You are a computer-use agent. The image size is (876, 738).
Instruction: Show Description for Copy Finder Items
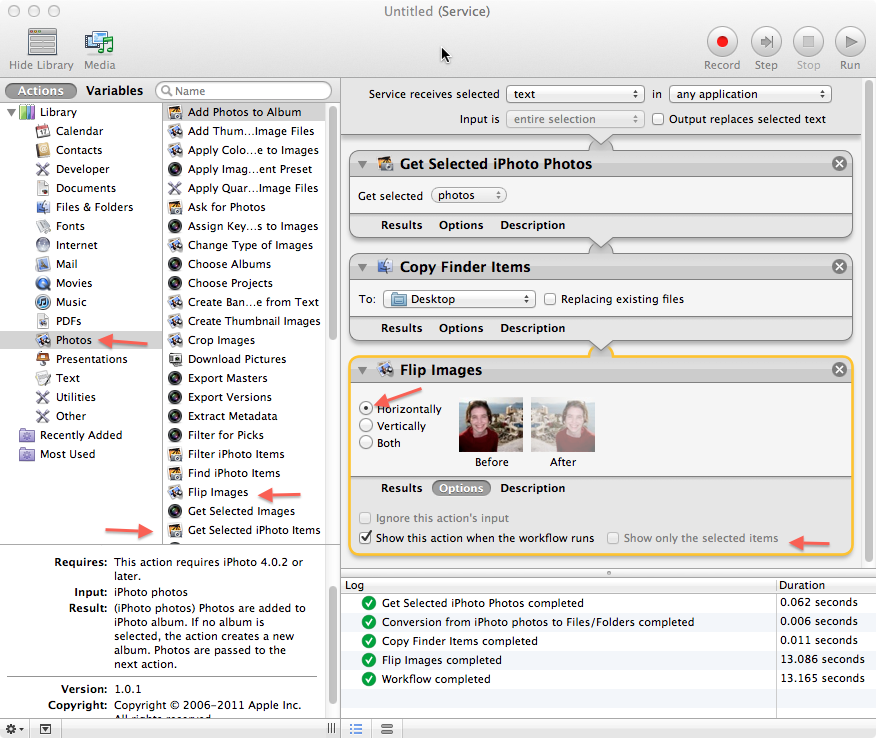click(532, 328)
